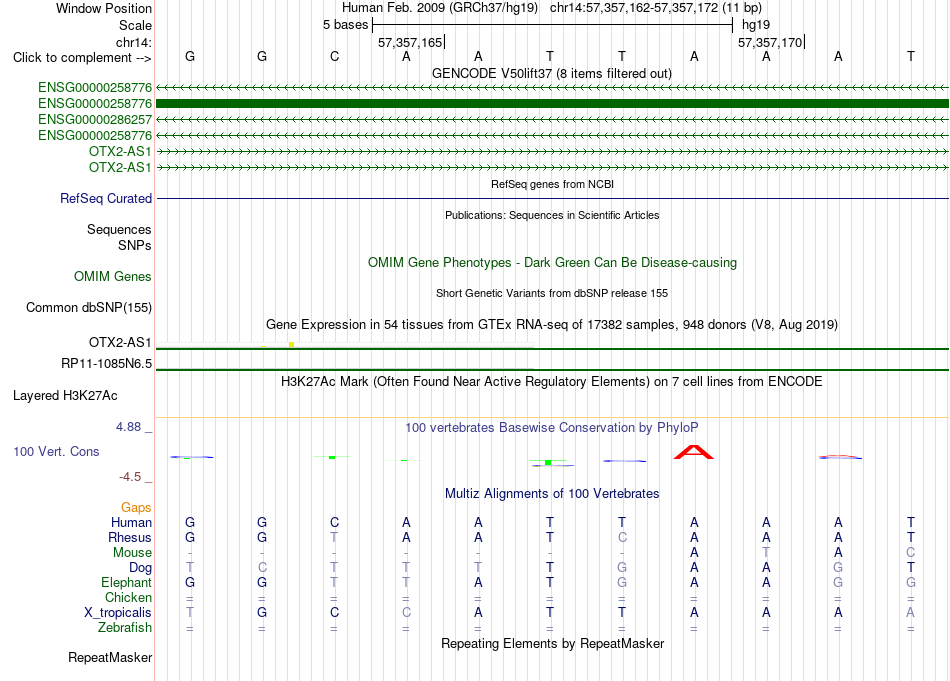The image size is (950, 681).
Task: Select the Chicken alignment row label
Action: click(128, 597)
